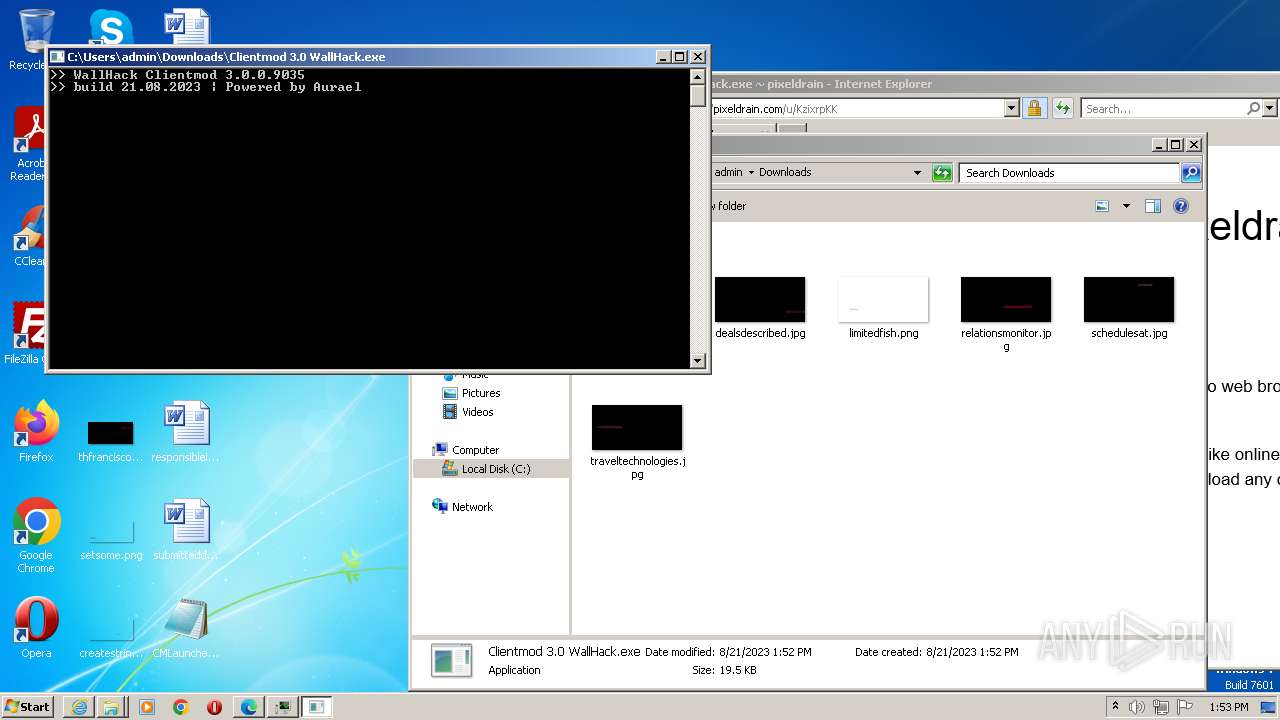
Task: Select the thfrancisco desktop file
Action: point(111,440)
